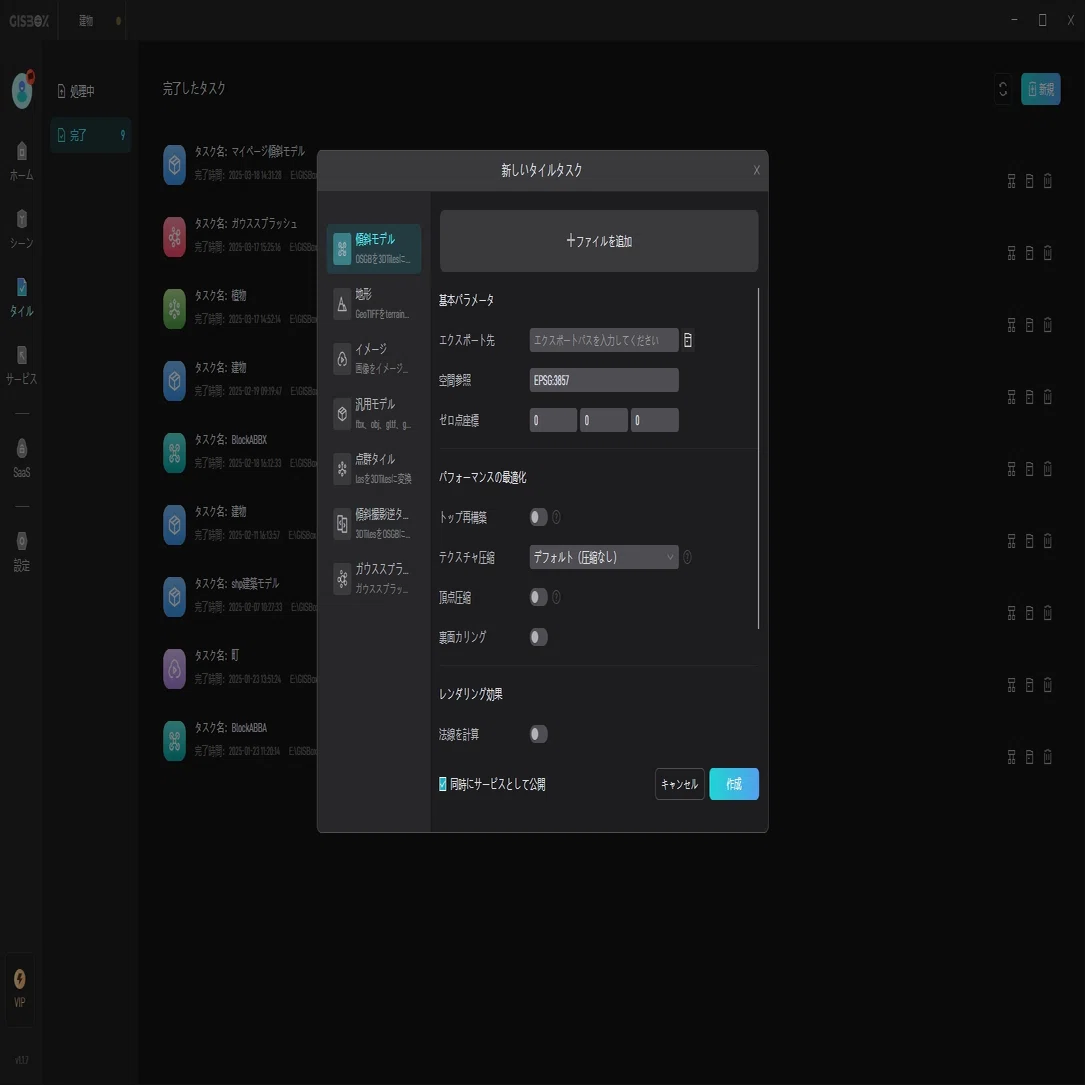
Task: Click the blue cube icon of the マイページ傾斜モデル task
Action: pos(174,165)
